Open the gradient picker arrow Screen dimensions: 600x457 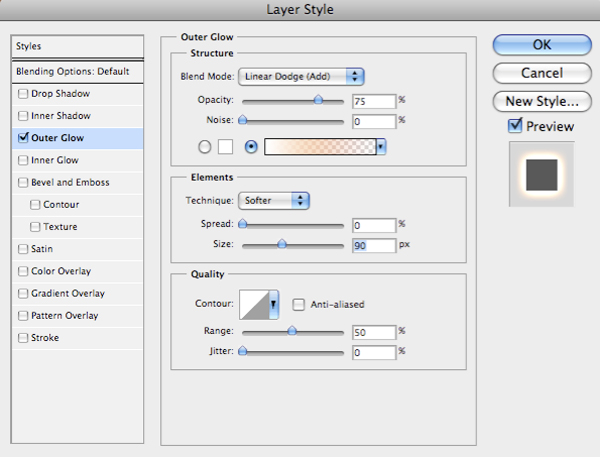pos(381,147)
